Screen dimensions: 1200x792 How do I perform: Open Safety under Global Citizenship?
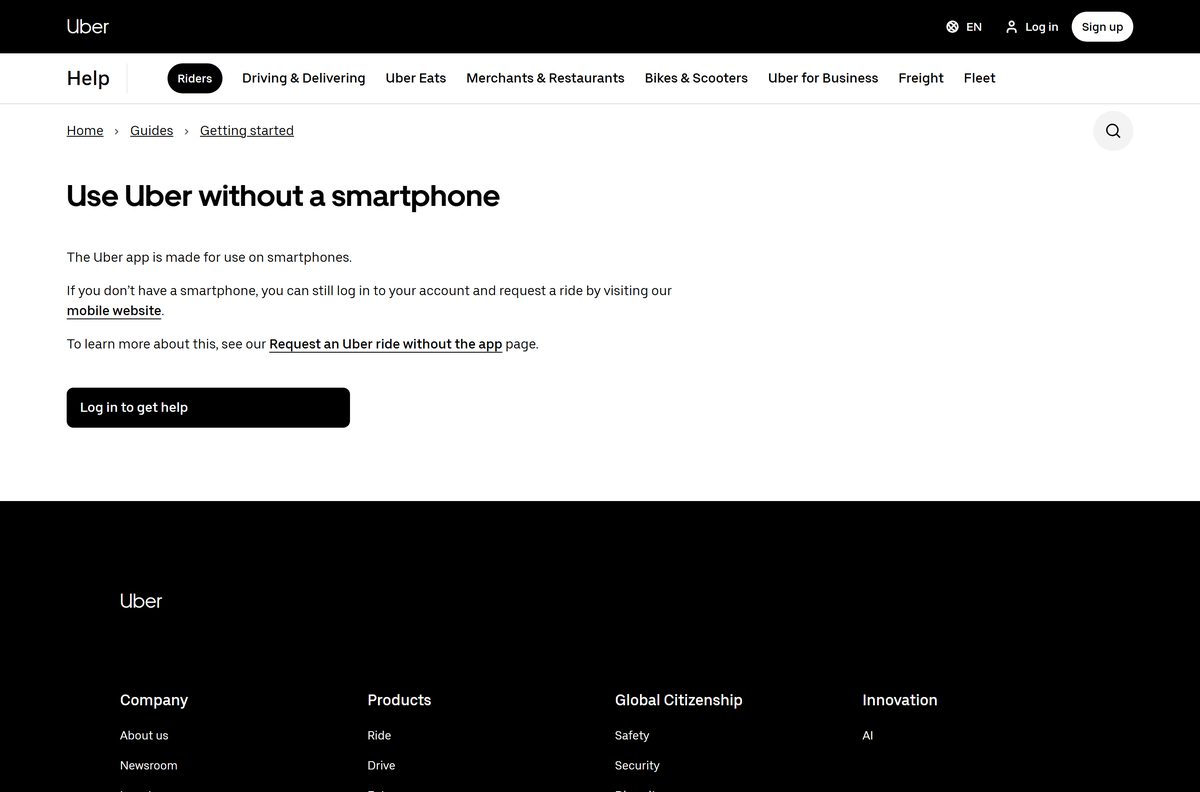point(632,735)
